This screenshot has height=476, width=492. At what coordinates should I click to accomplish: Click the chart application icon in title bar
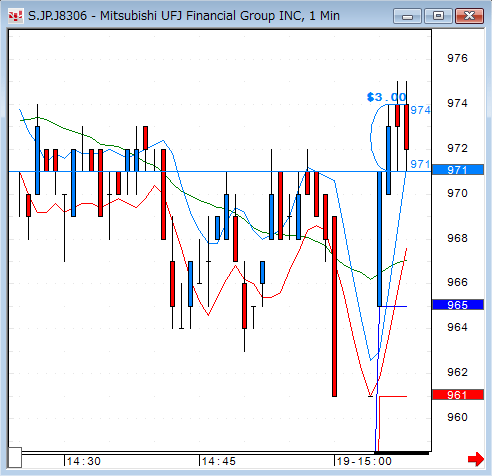coord(15,16)
